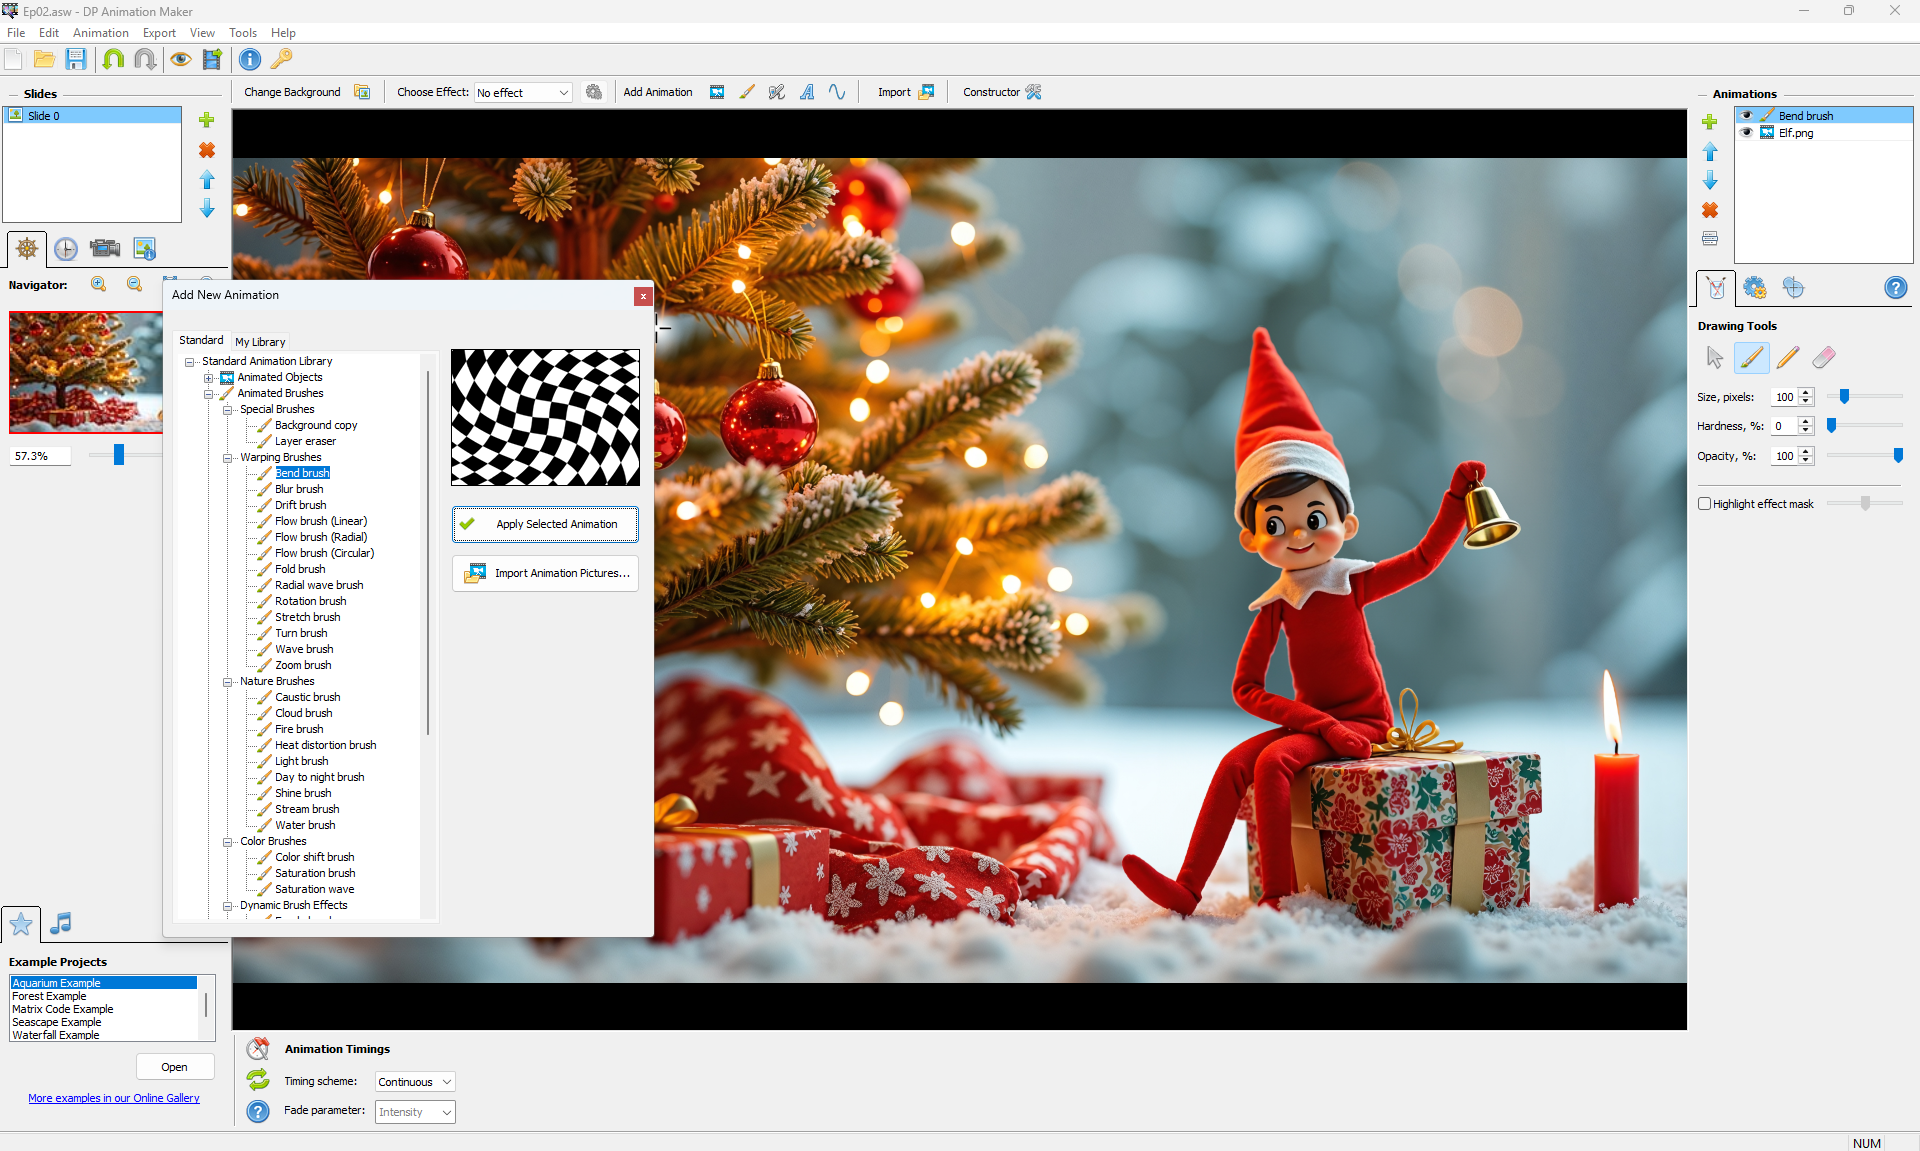This screenshot has height=1151, width=1920.
Task: Delete selected animation with red X
Action: coord(1710,210)
